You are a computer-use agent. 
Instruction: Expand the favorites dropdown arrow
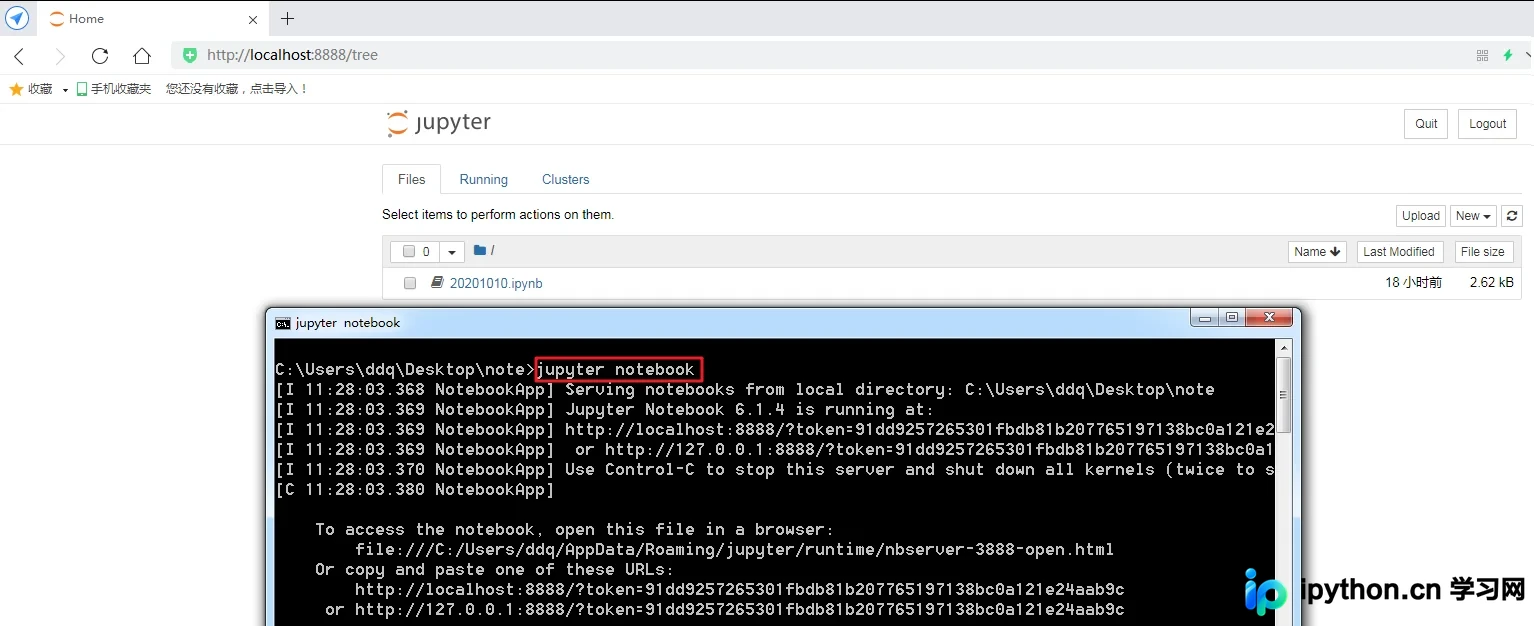(x=65, y=90)
